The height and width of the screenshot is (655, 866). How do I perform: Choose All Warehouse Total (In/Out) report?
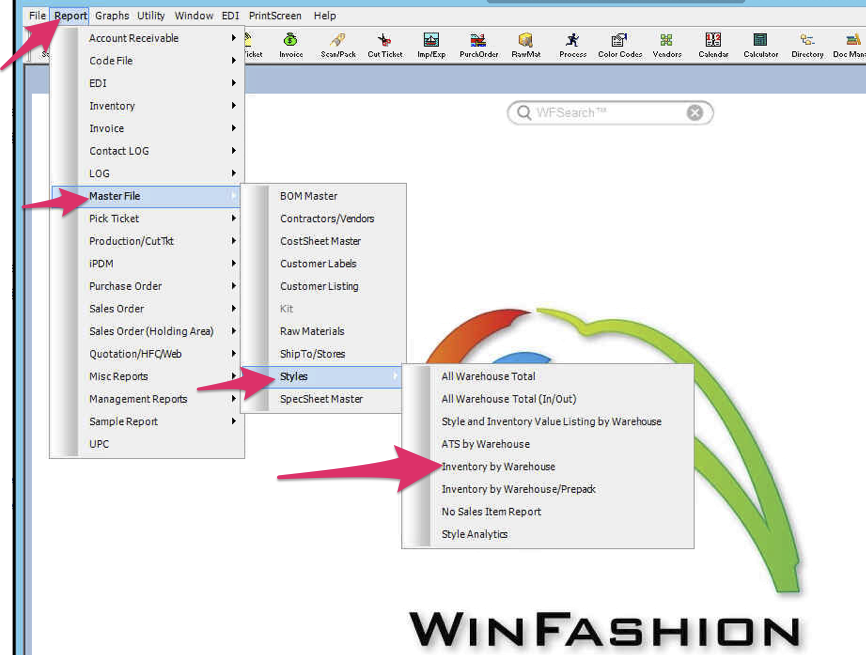548,399
